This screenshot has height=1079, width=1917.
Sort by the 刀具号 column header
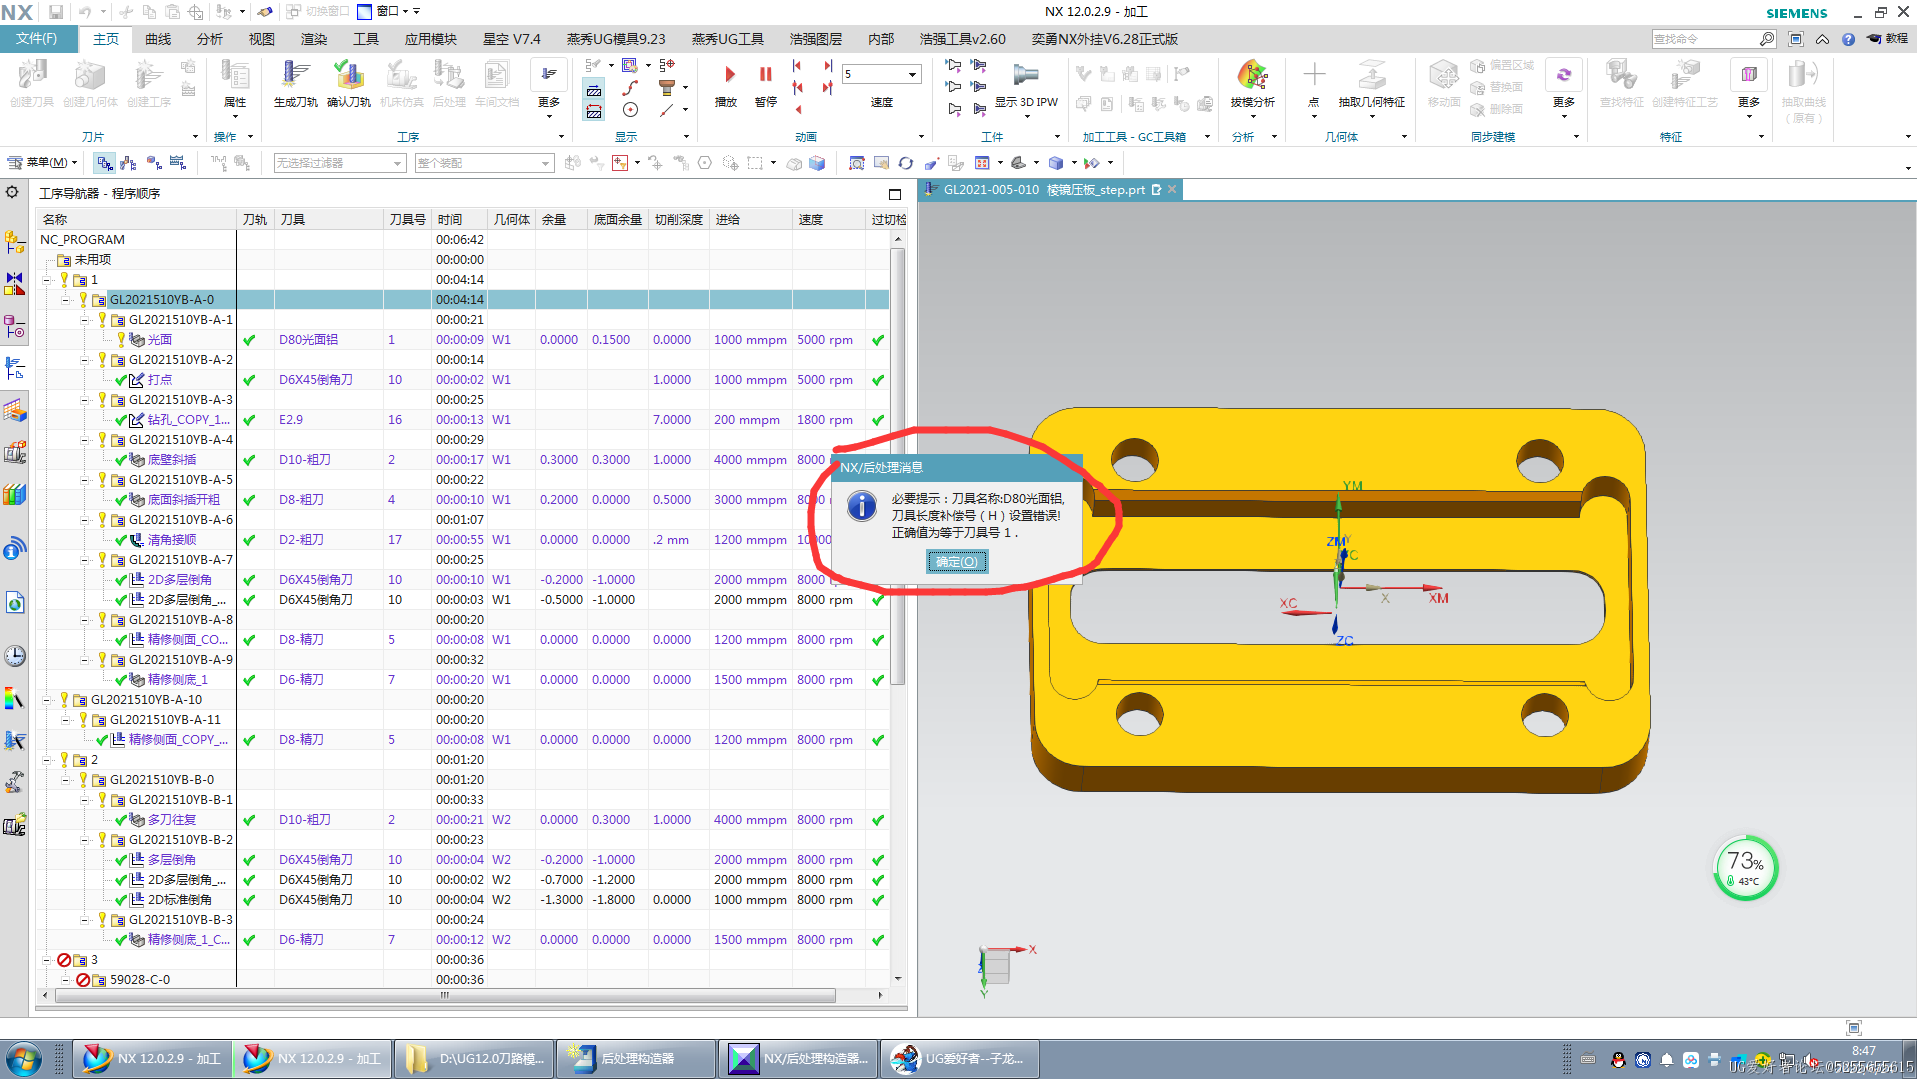(408, 220)
